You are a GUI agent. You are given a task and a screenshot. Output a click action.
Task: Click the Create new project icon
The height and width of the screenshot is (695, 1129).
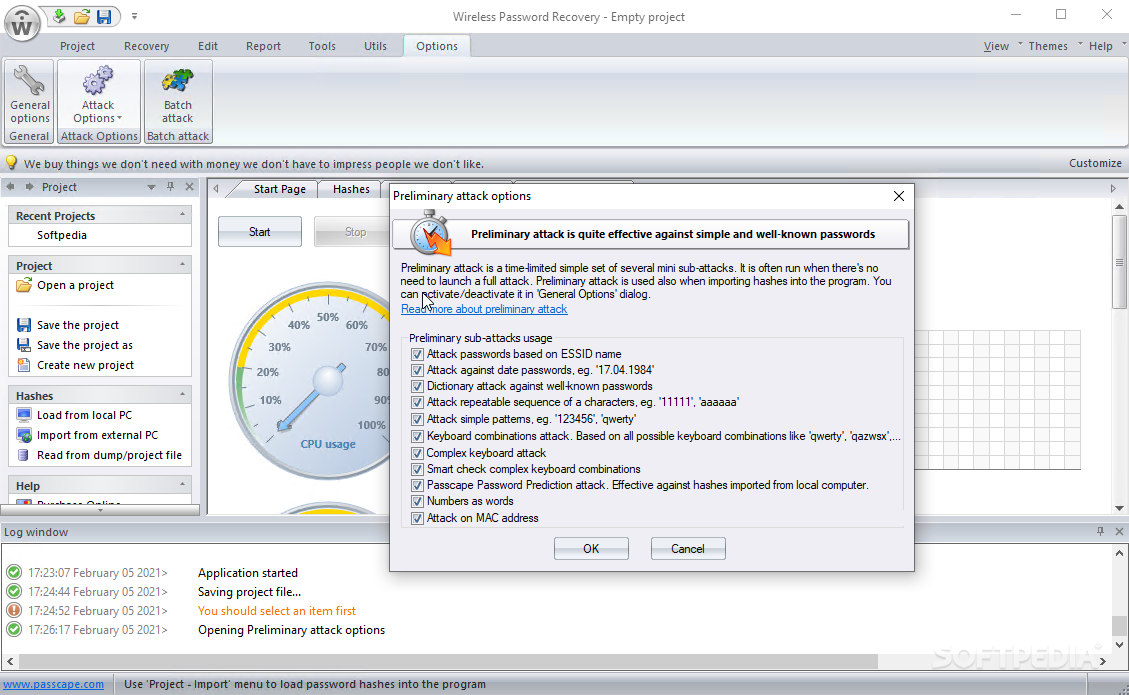pos(24,365)
